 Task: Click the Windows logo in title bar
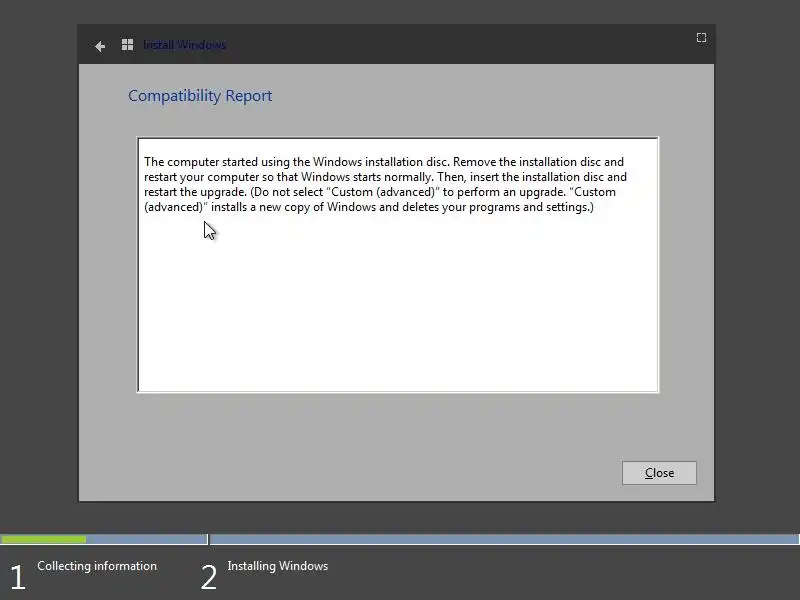click(x=128, y=45)
